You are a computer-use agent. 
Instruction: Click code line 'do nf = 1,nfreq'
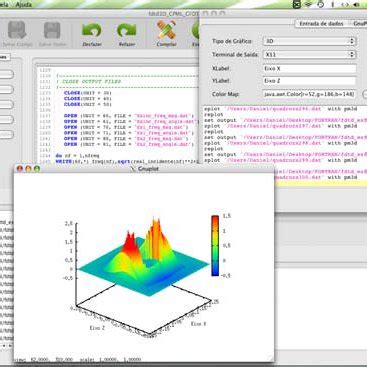(x=77, y=156)
